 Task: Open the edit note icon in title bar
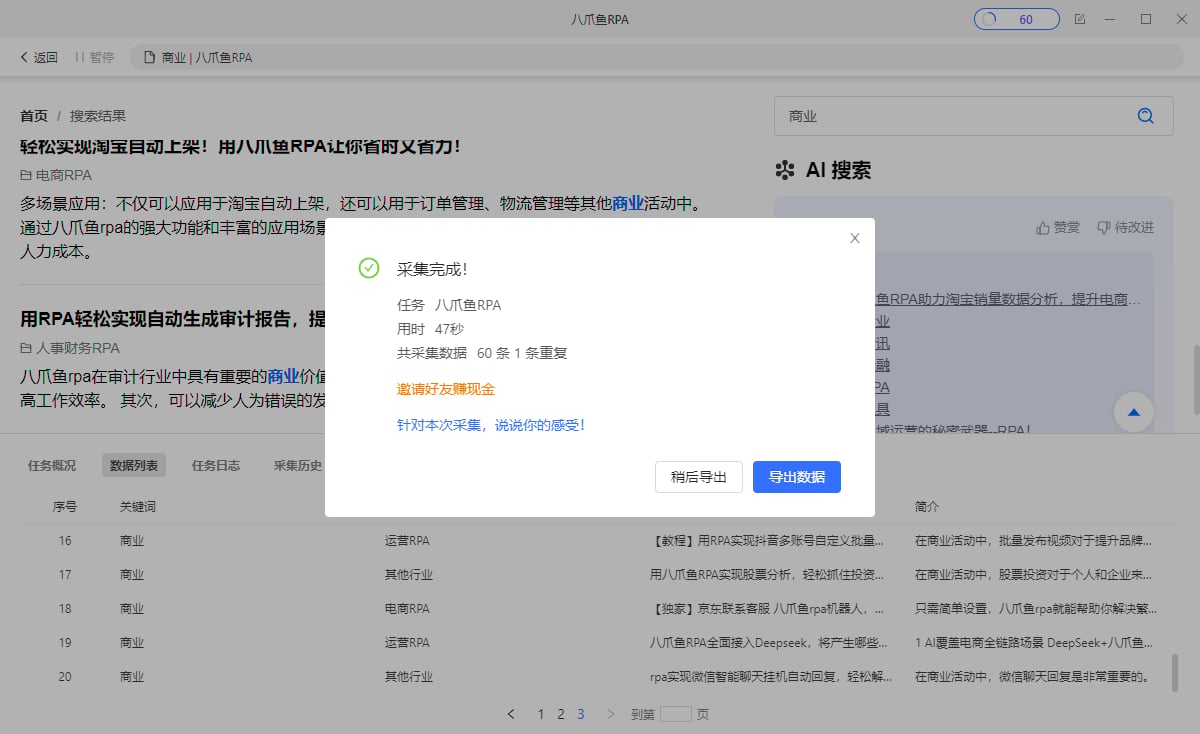pos(1079,19)
